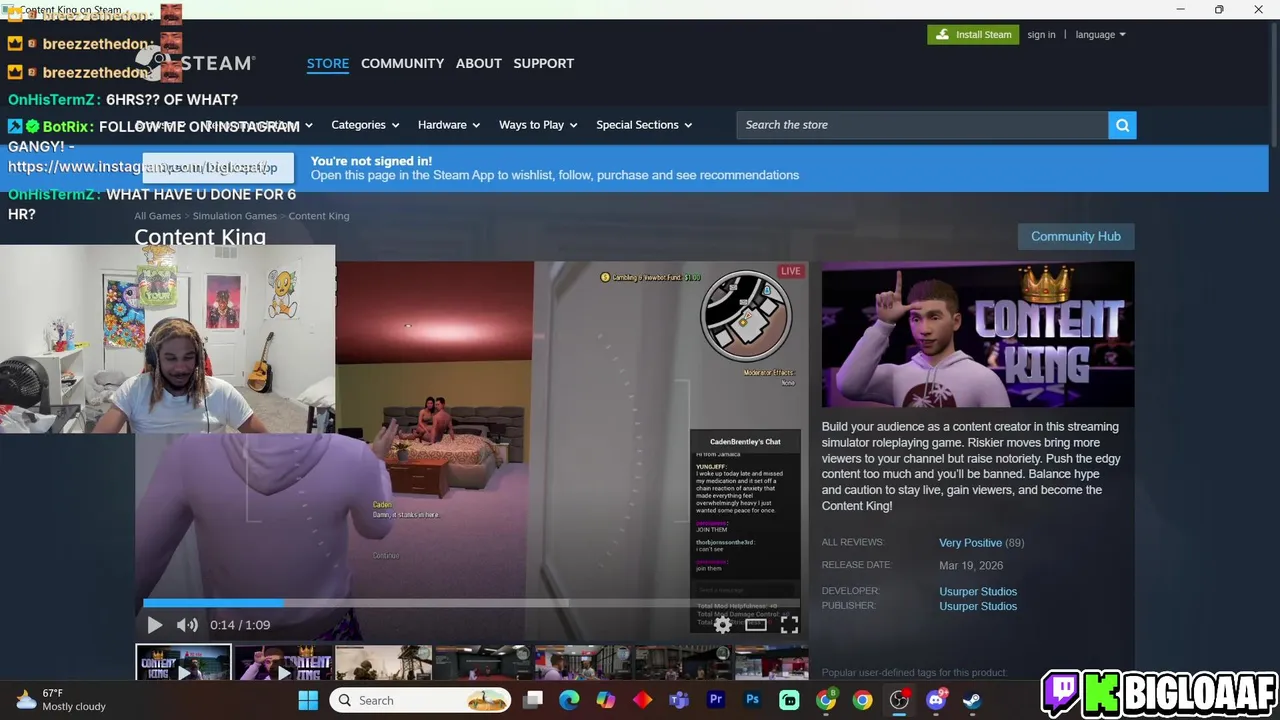Select the soldier screenshot thumbnail
Viewport: 1280px width, 720px height.
pos(383,663)
